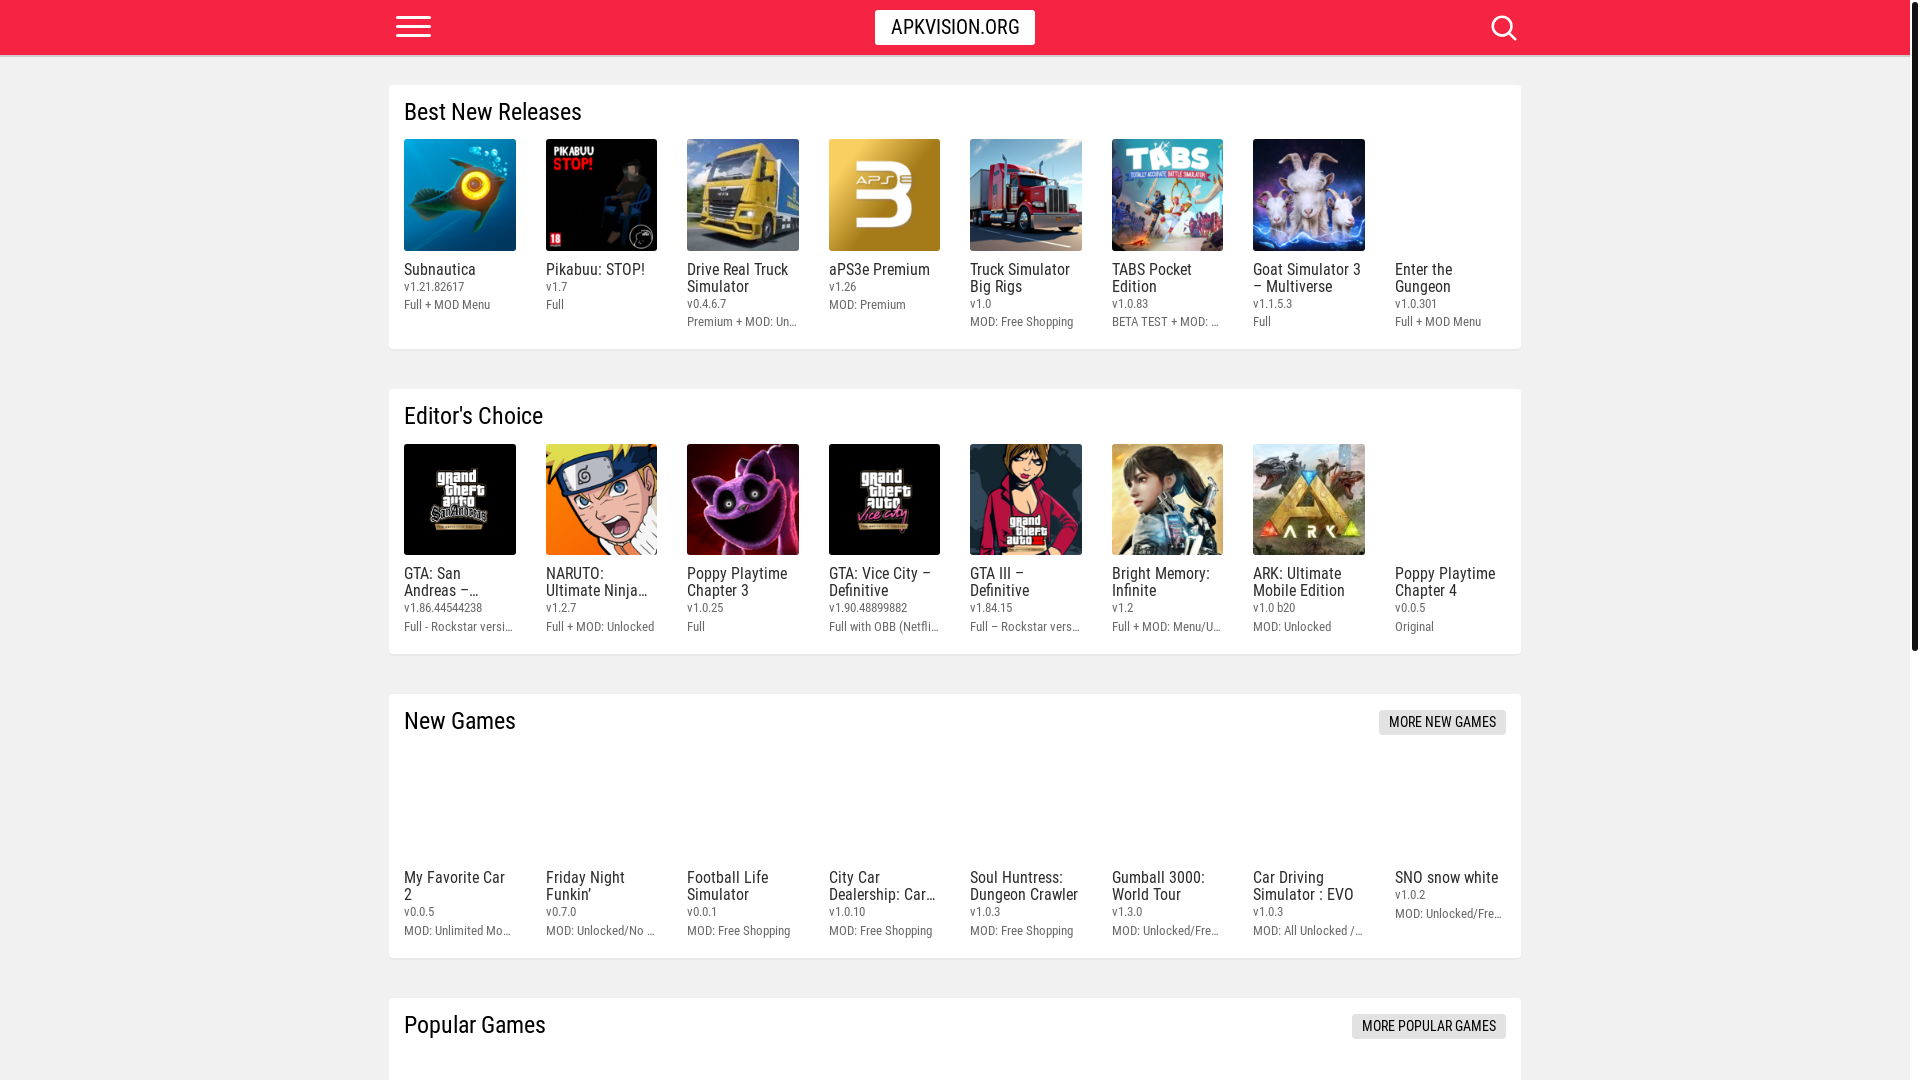
Task: Open TABS Pocket Edition icon
Action: pyautogui.click(x=1167, y=195)
